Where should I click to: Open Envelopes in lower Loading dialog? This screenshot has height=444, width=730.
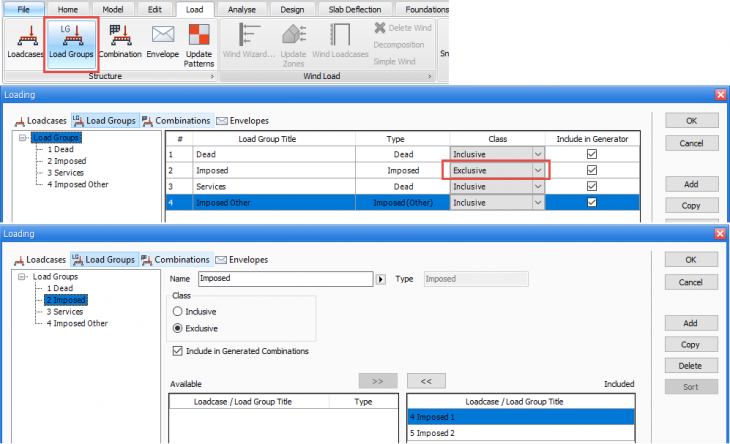coord(242,260)
